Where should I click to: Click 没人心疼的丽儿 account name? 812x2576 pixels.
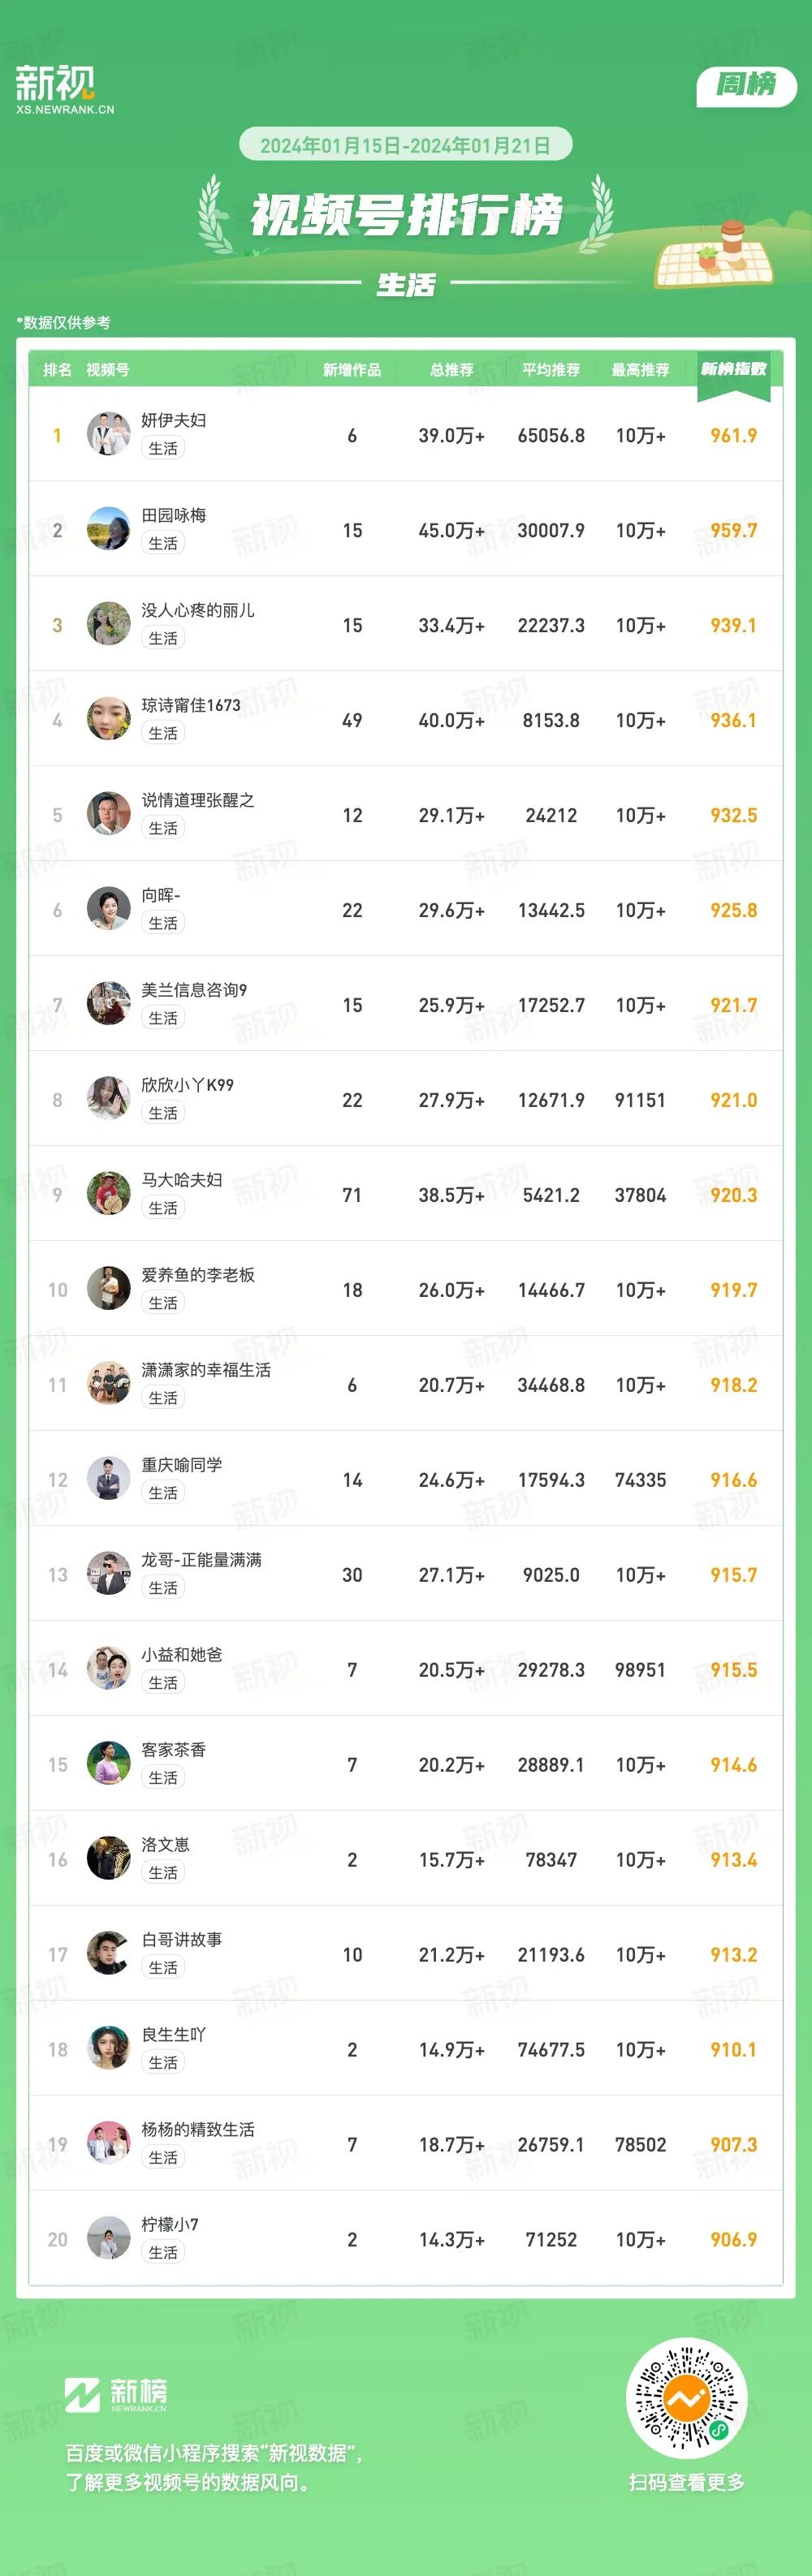tap(198, 610)
